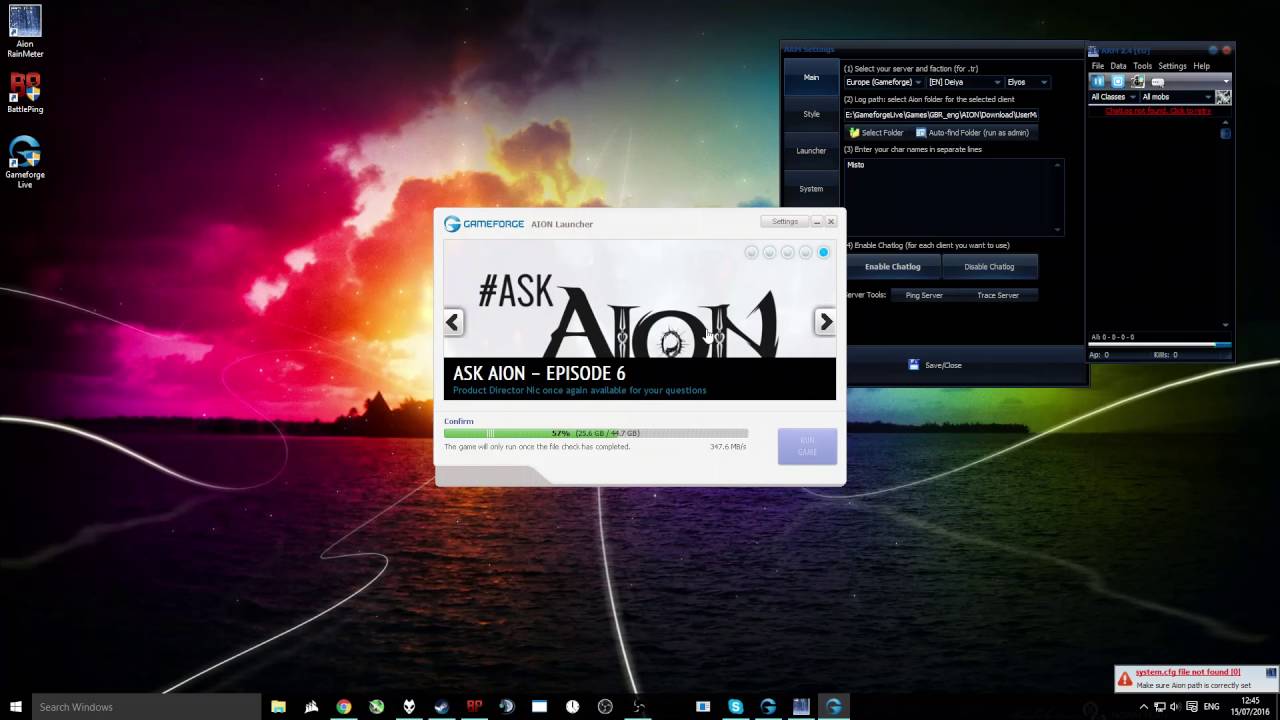Click Select Folder button

click(876, 132)
